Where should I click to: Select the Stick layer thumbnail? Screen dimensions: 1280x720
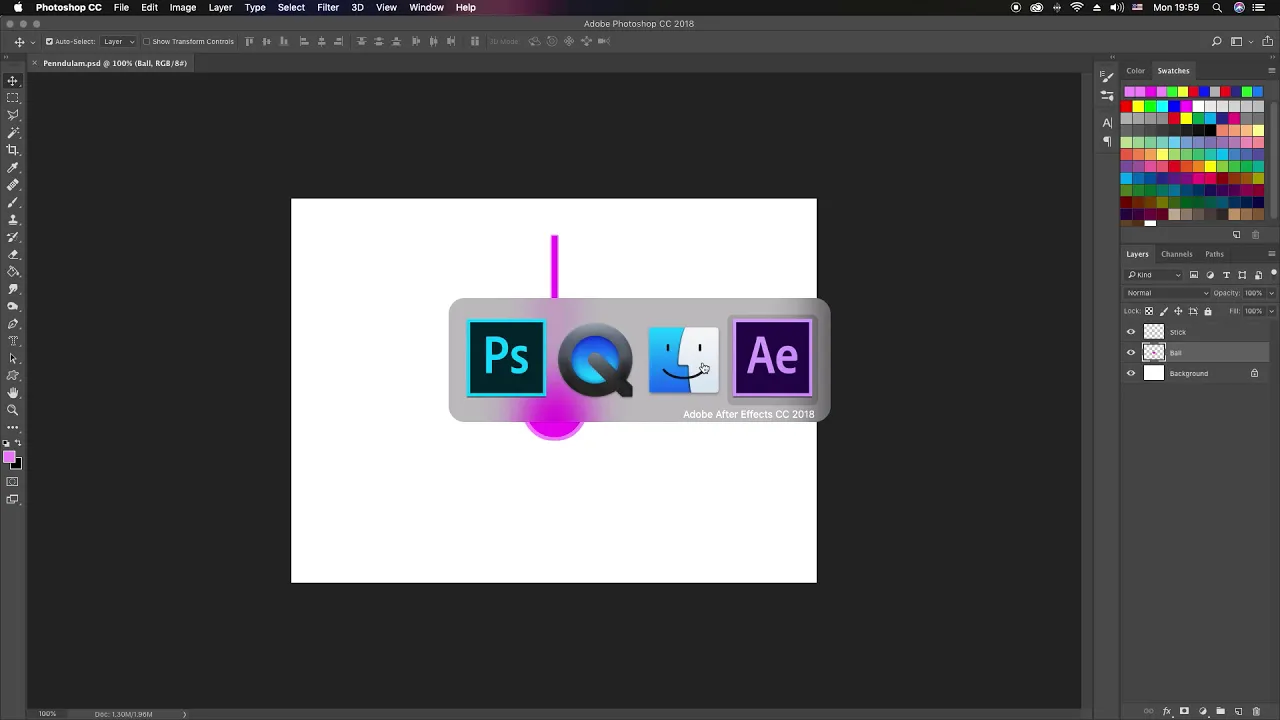(1154, 332)
